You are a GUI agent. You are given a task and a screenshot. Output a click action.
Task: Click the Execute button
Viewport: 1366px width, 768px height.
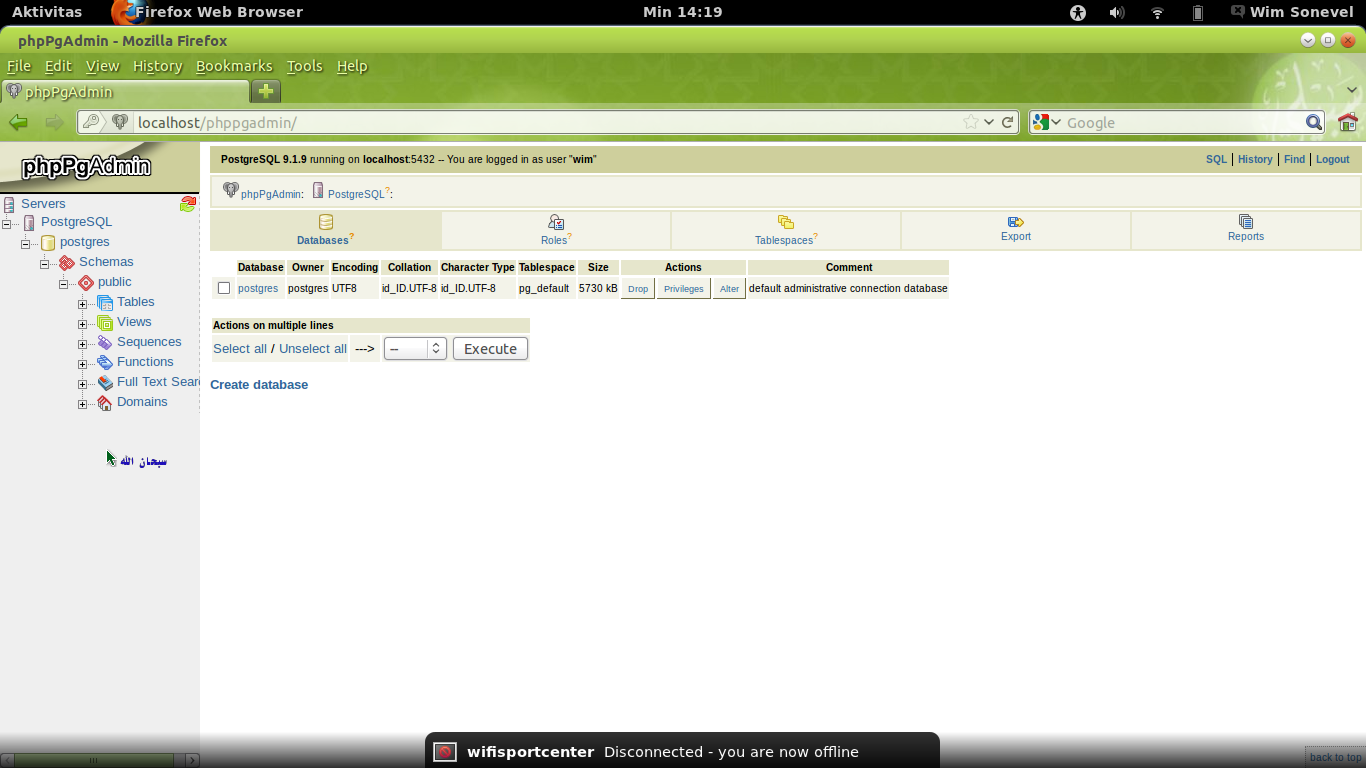pos(490,348)
